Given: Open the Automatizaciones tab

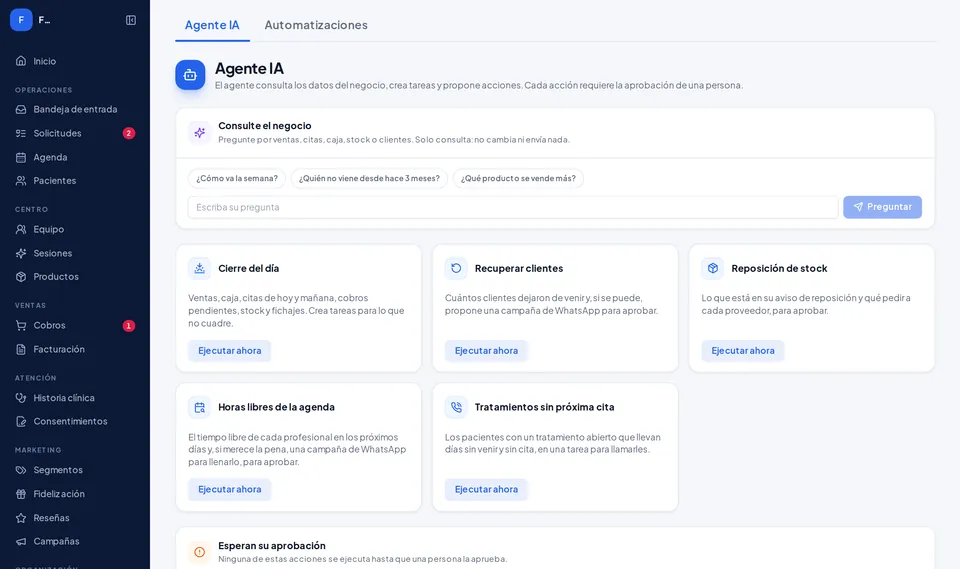Looking at the screenshot, I should point(316,25).
